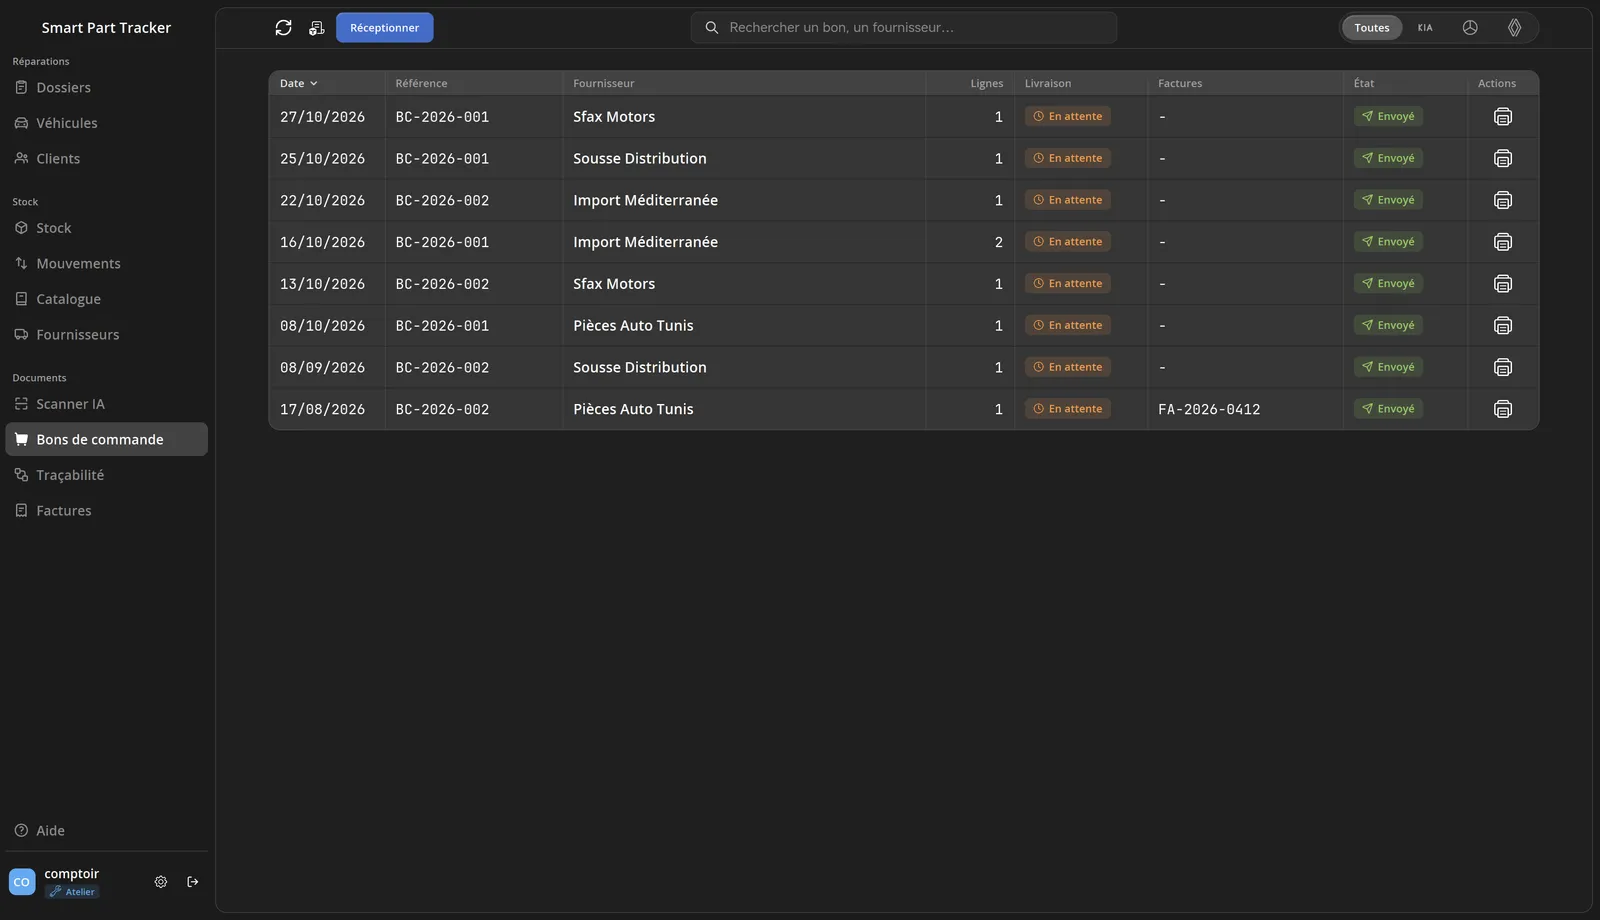1600x920 pixels.
Task: Open Mouvements in the sidebar
Action: pyautogui.click(x=107, y=264)
